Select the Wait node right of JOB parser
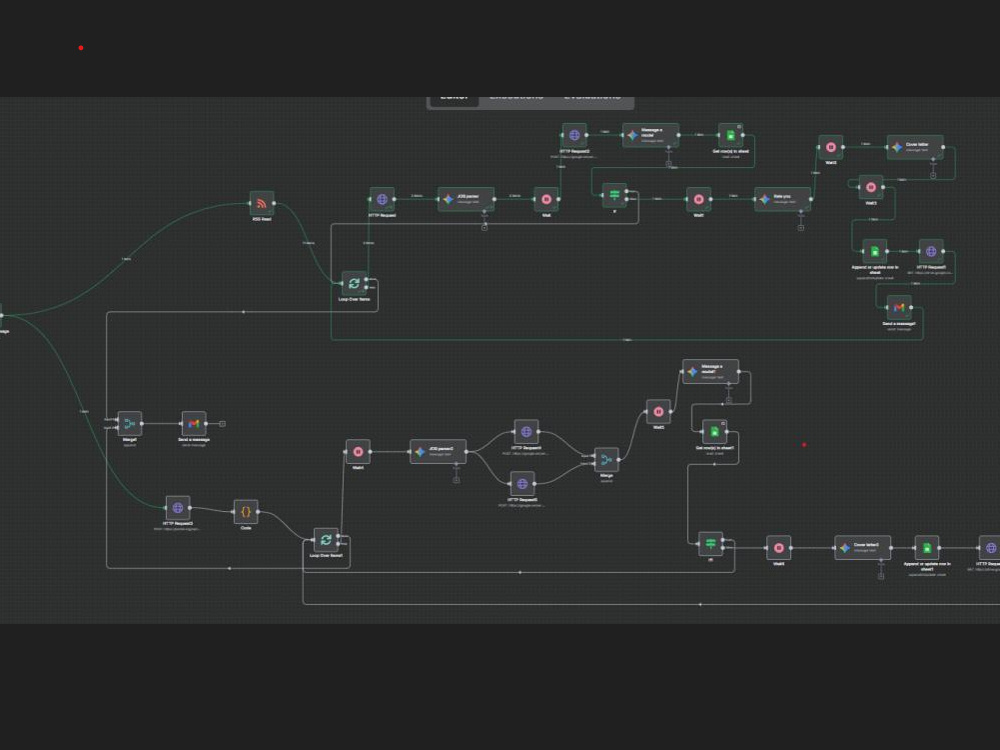Viewport: 1000px width, 750px height. 546,200
